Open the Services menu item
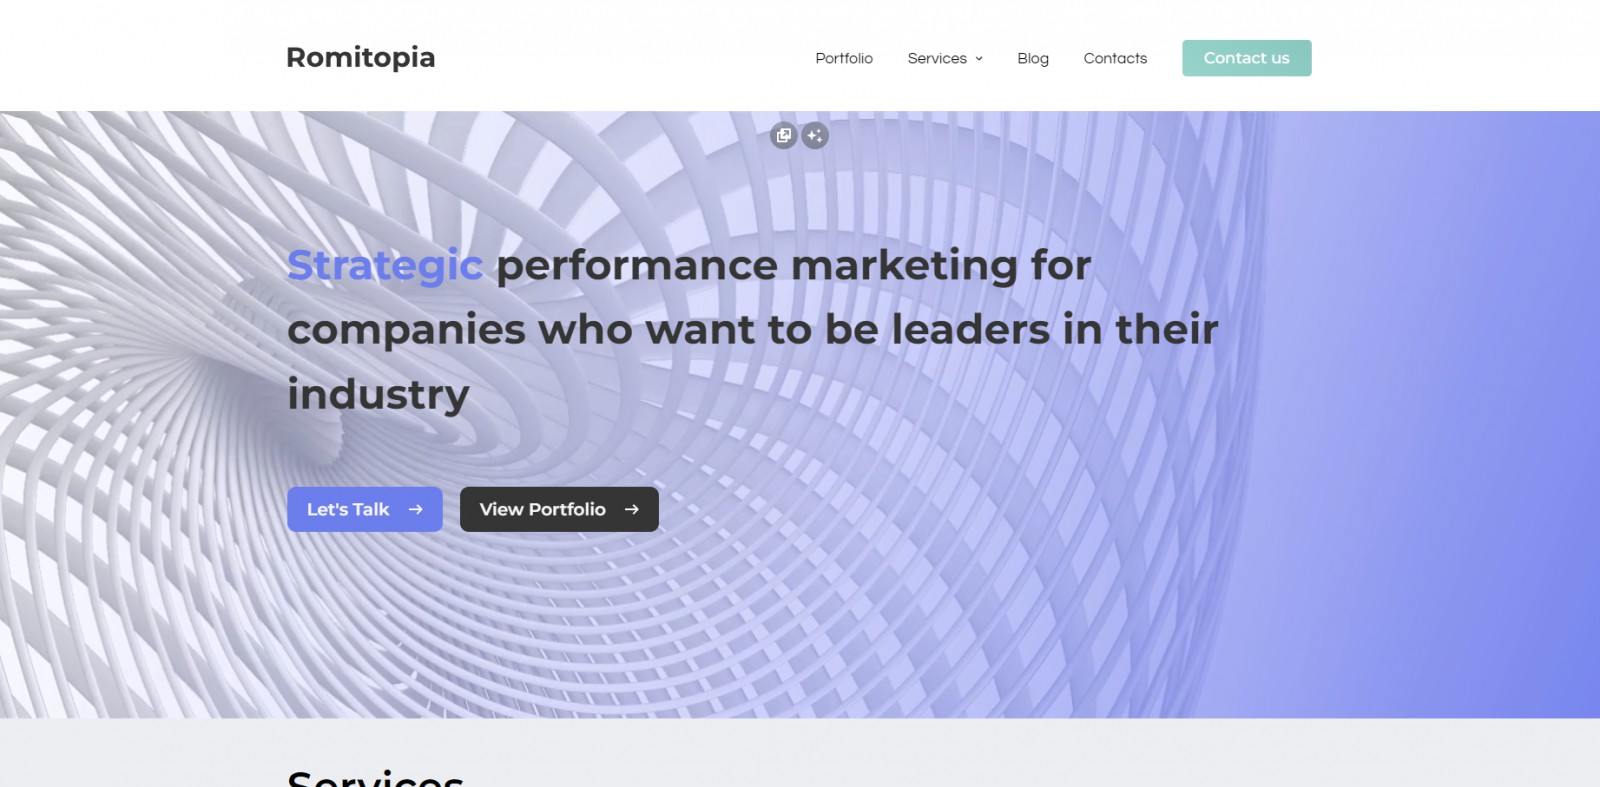 [x=937, y=59]
